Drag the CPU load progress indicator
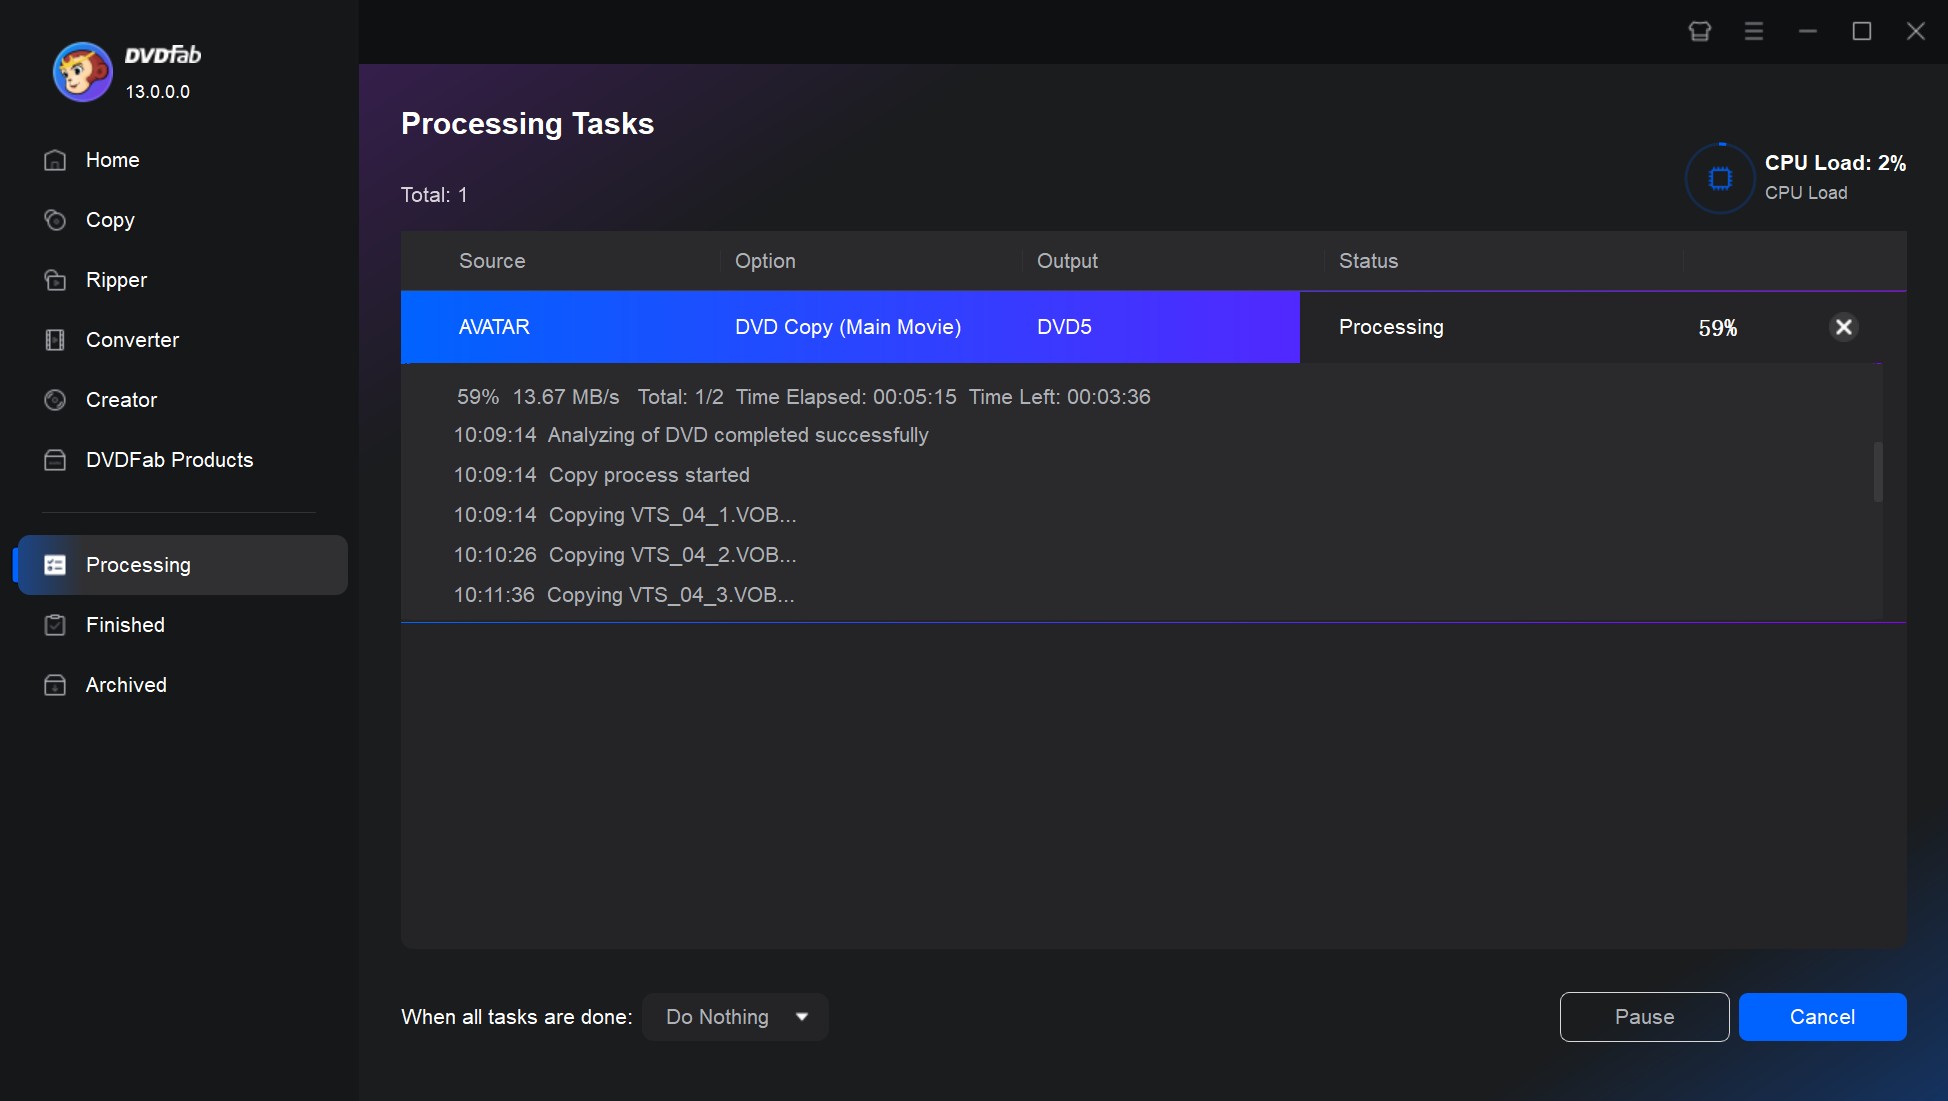Viewport: 1948px width, 1101px height. [1717, 175]
